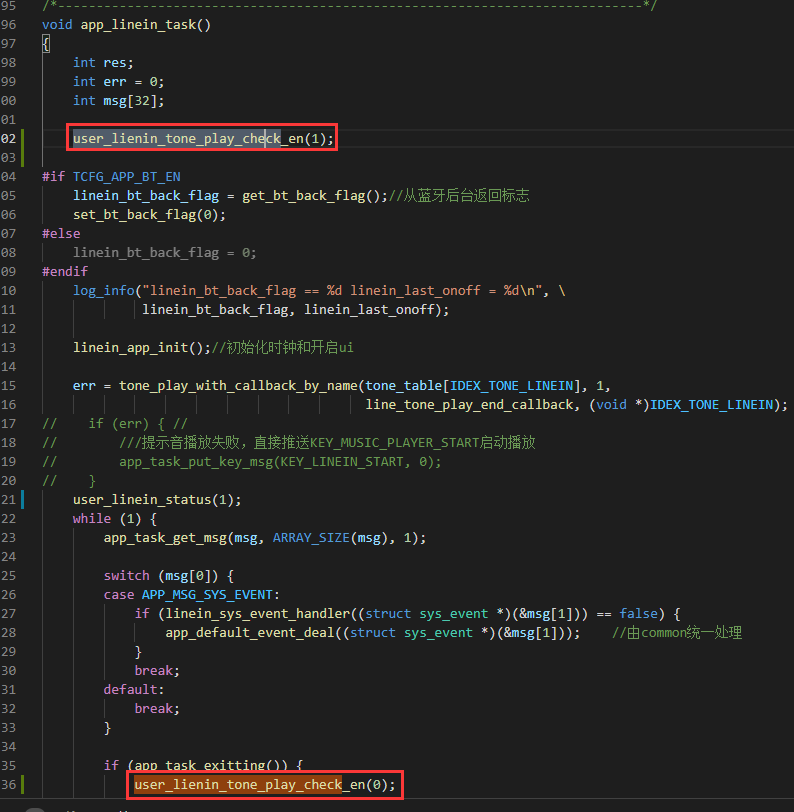Click the '#if TCFG_APP_BT_EN' directive
794x812 pixels.
tap(111, 177)
